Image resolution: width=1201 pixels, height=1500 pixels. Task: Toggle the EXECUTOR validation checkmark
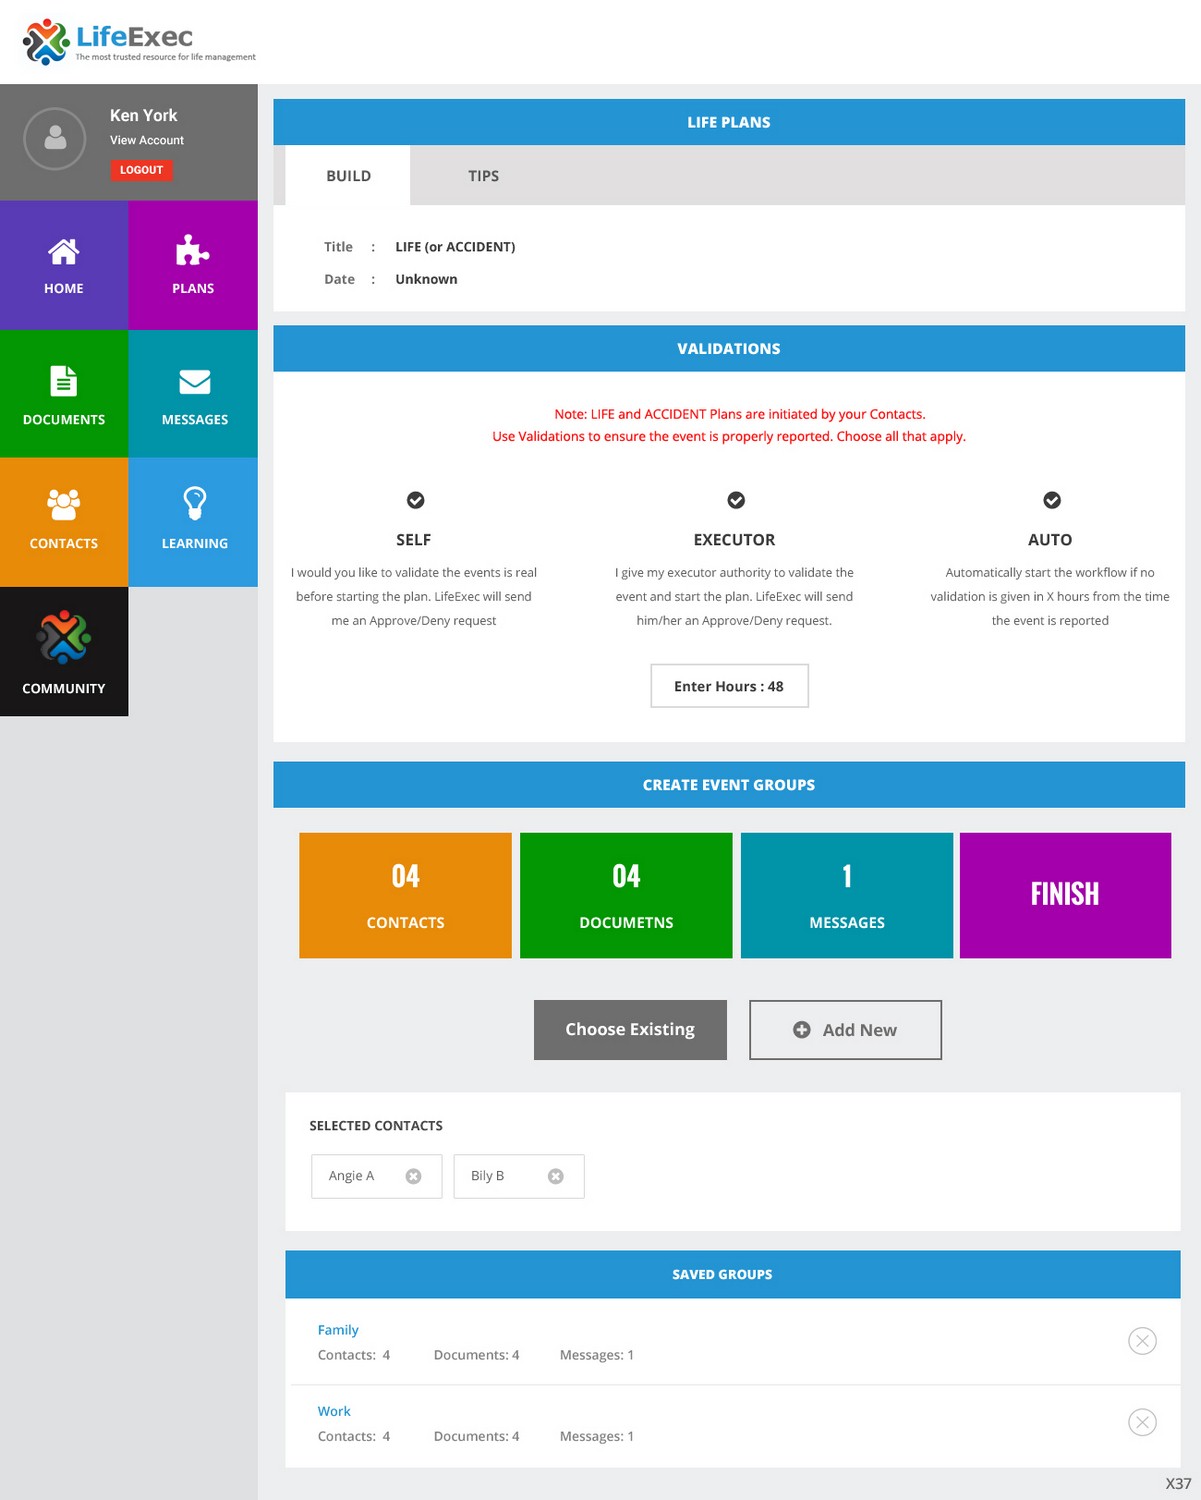(736, 500)
